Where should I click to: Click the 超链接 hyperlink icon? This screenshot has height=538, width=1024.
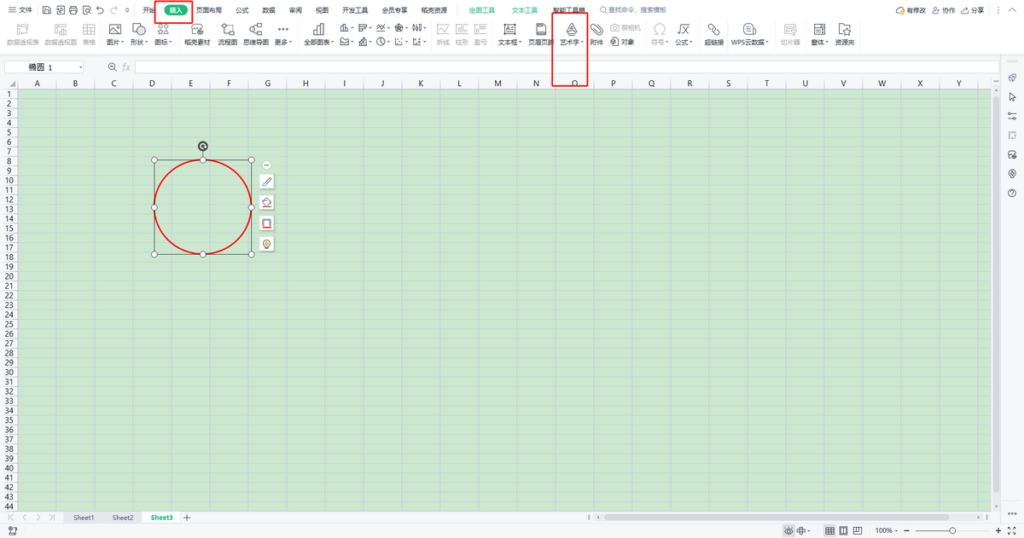[714, 34]
